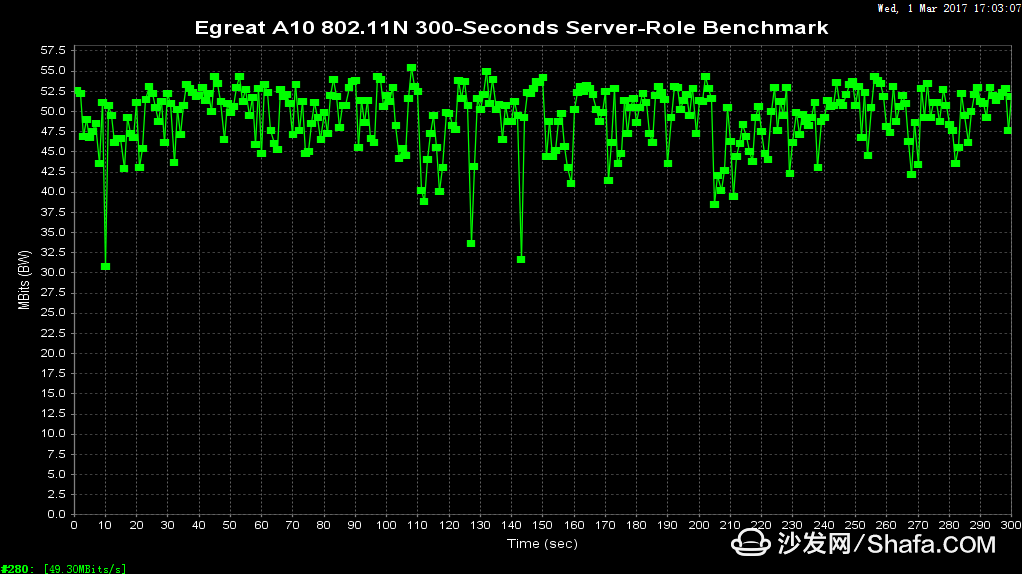Click the status readout '#280: [49.30MBits/s]'
Image resolution: width=1022 pixels, height=574 pixels.
point(63,569)
